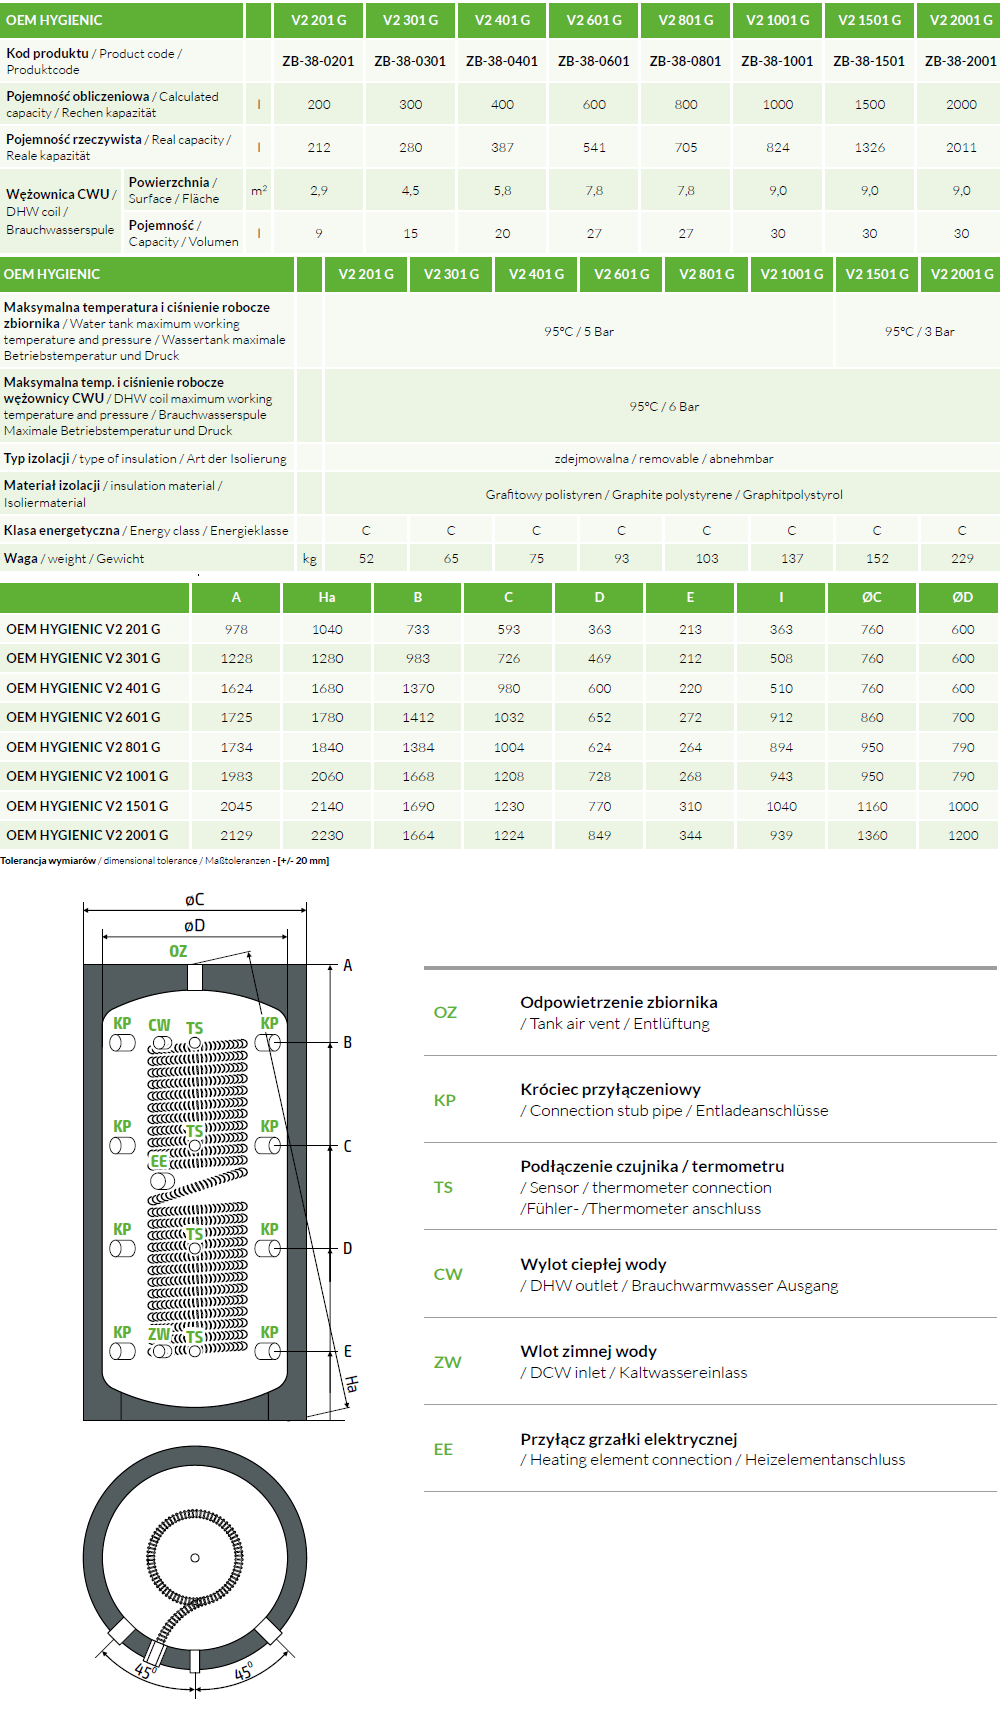Click weight value 52
This screenshot has height=1710, width=1000.
click(366, 559)
